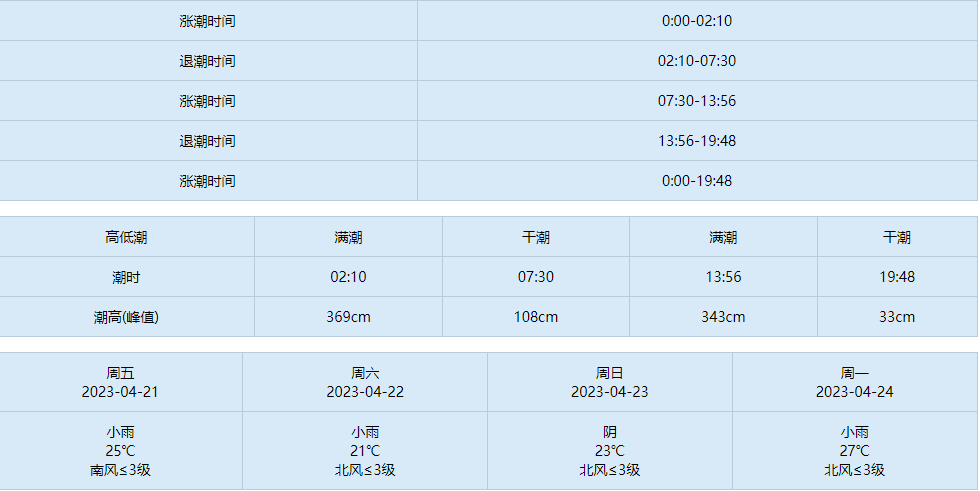Select the 02:10-07:30 ebb tide time cell

(697, 61)
